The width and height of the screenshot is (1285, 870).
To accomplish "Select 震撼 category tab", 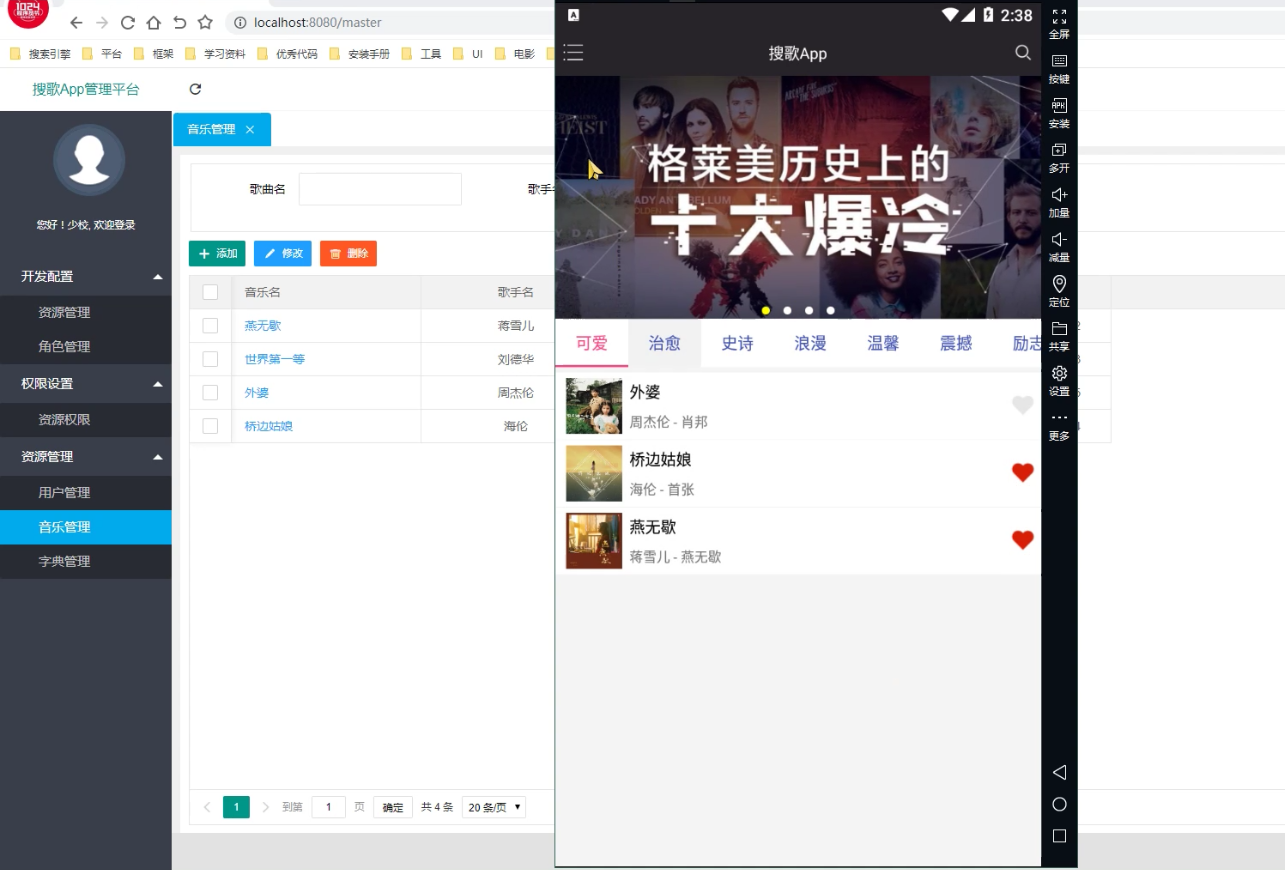I will point(956,343).
